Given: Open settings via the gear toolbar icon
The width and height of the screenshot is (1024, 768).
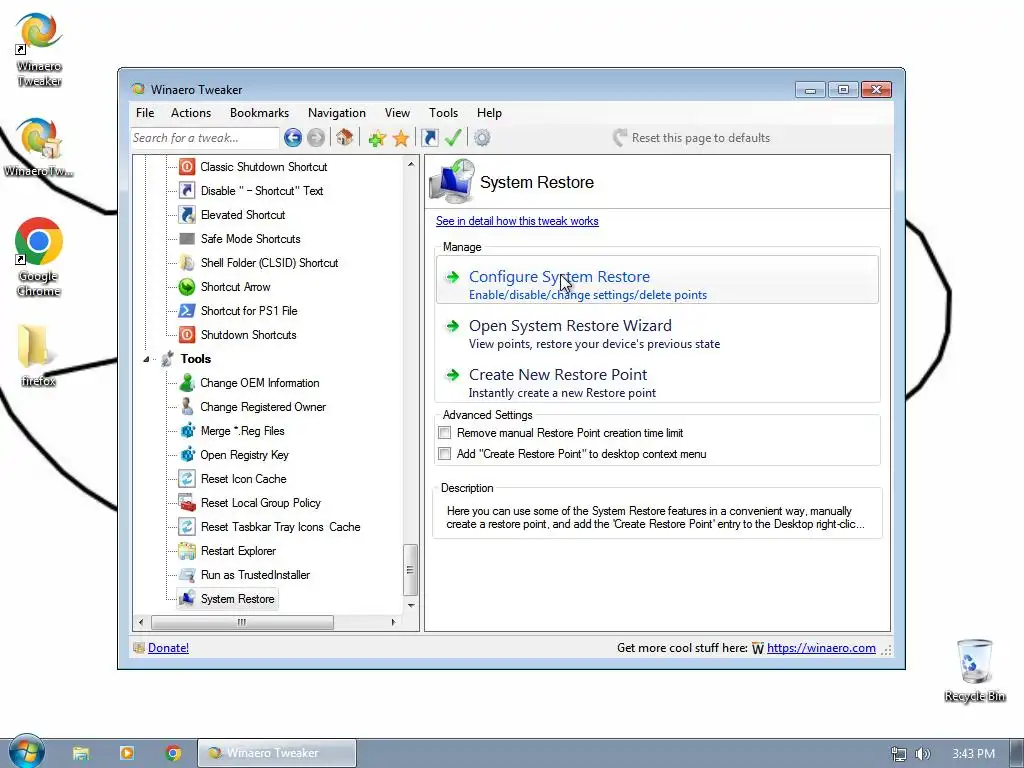Looking at the screenshot, I should point(482,138).
